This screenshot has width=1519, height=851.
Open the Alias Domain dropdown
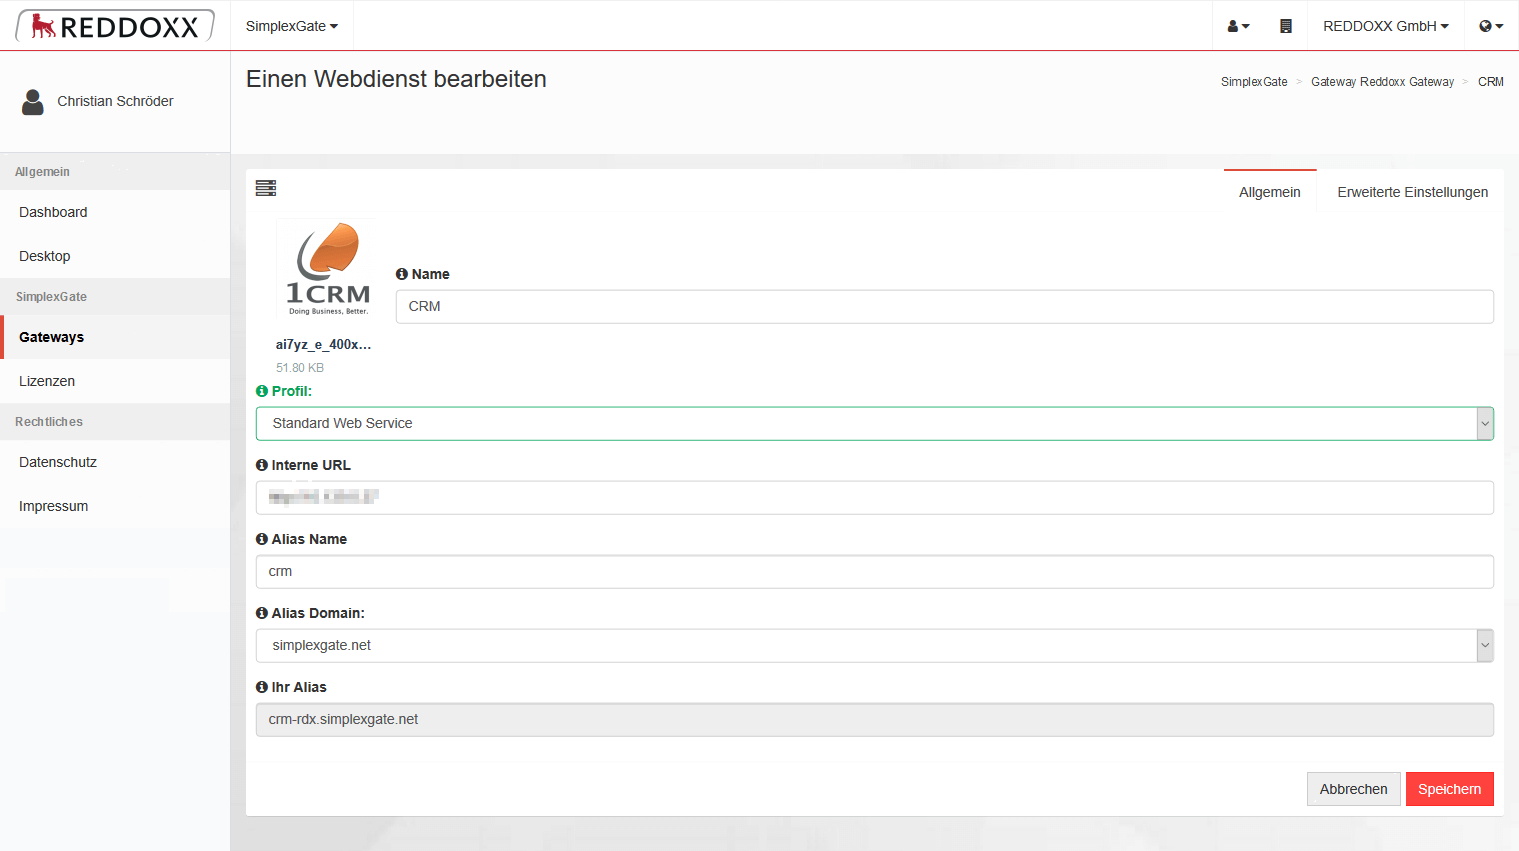tap(875, 646)
